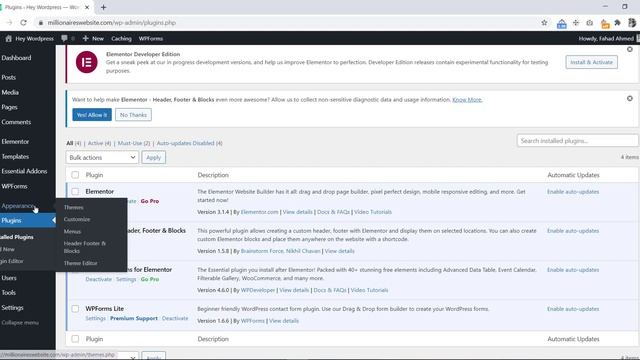The height and width of the screenshot is (360, 640).
Task: Open the browser extensions puzzle icon
Action: (618, 23)
